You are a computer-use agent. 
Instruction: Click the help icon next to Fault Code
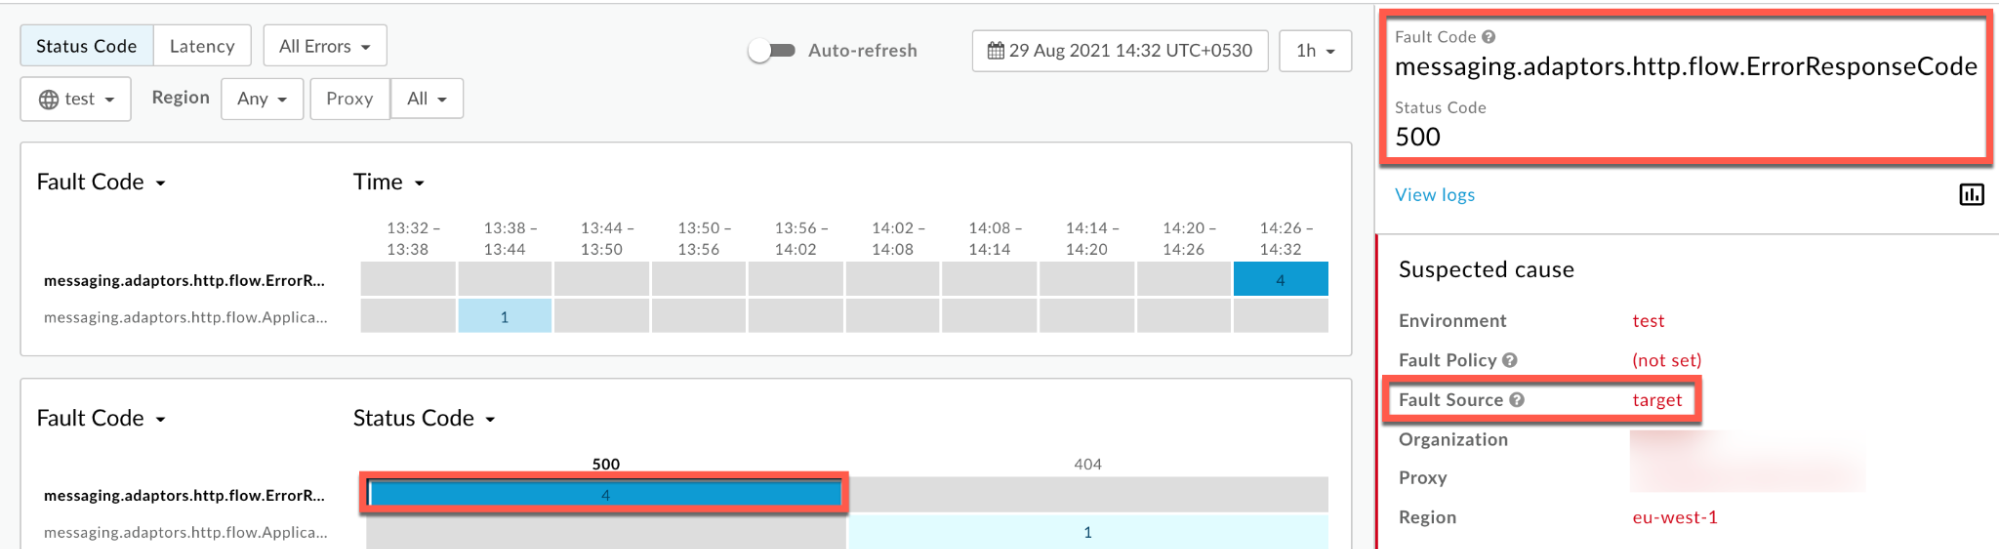click(1488, 37)
